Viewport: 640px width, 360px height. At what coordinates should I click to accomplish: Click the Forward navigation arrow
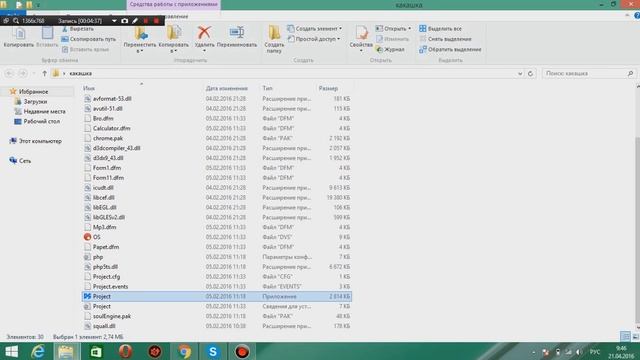coord(23,73)
